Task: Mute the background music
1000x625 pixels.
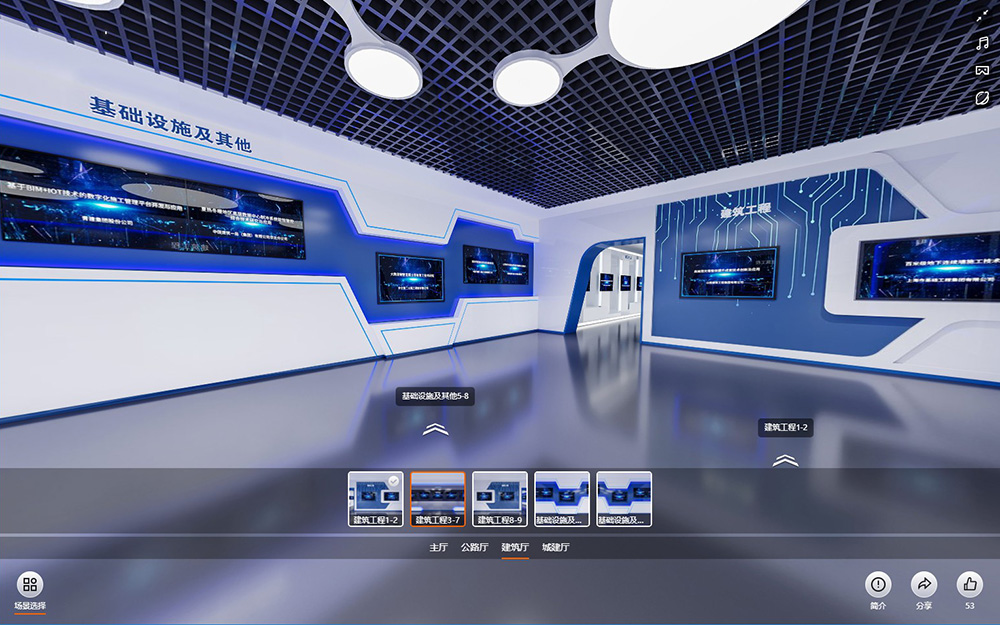Action: point(982,44)
